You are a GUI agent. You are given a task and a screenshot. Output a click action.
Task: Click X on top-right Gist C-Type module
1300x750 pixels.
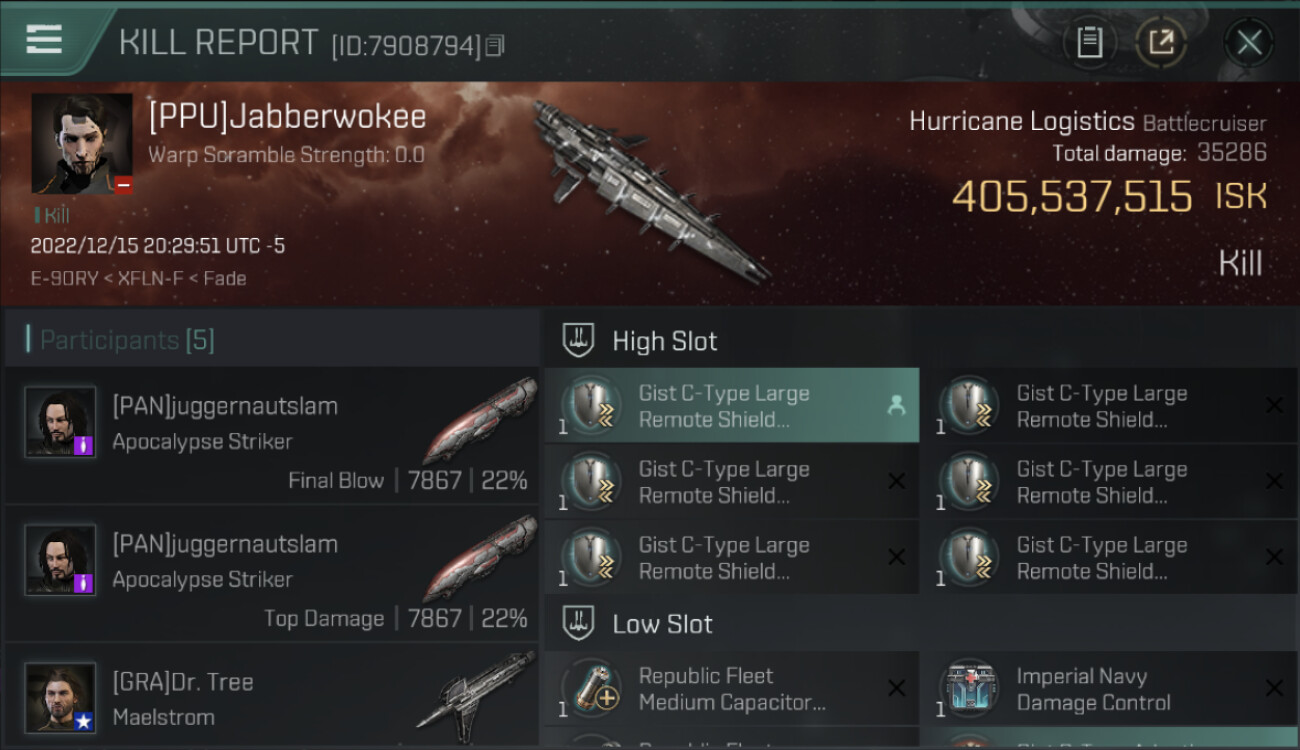point(1274,405)
